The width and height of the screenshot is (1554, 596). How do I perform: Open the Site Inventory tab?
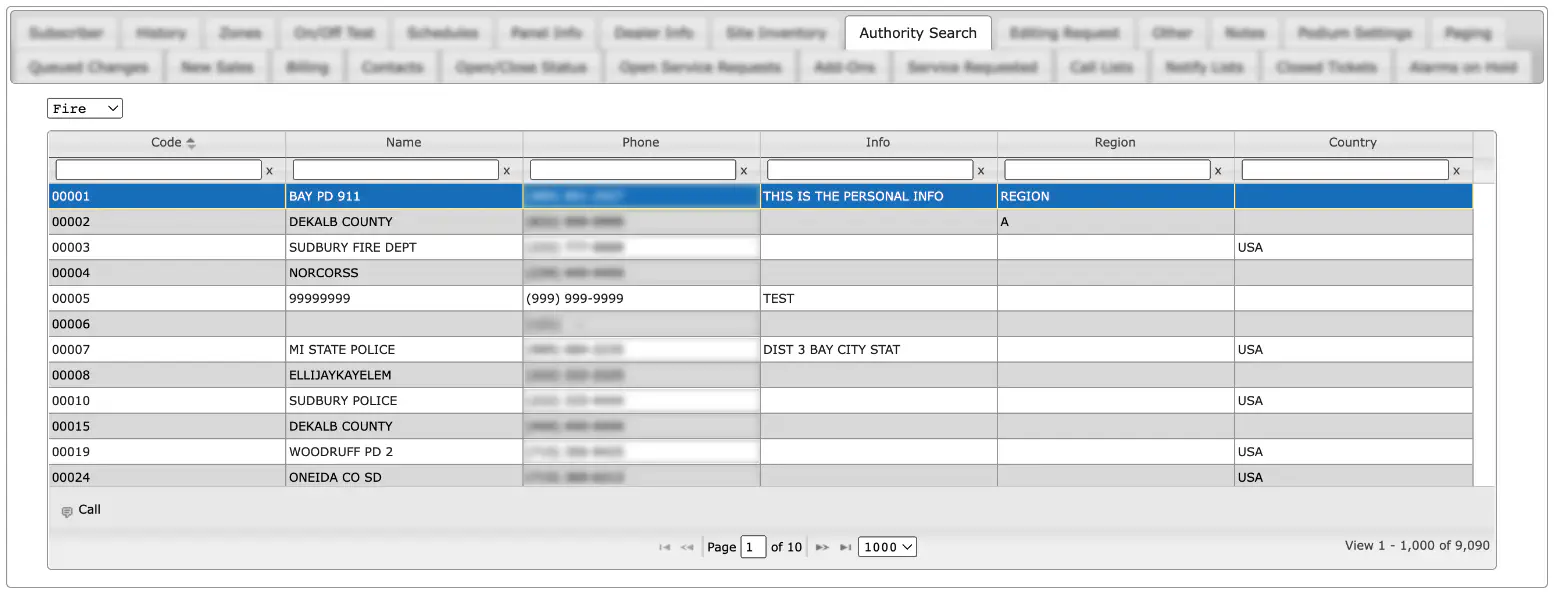click(x=776, y=33)
